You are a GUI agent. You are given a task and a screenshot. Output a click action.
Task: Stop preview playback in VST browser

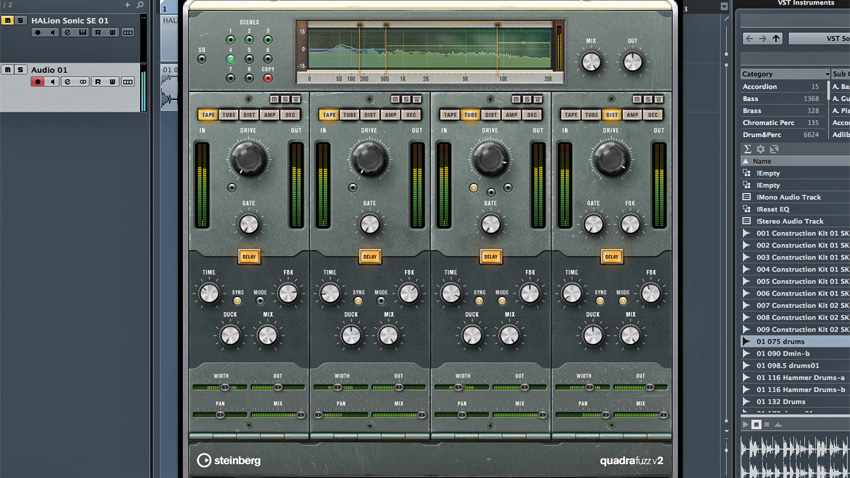pos(756,424)
